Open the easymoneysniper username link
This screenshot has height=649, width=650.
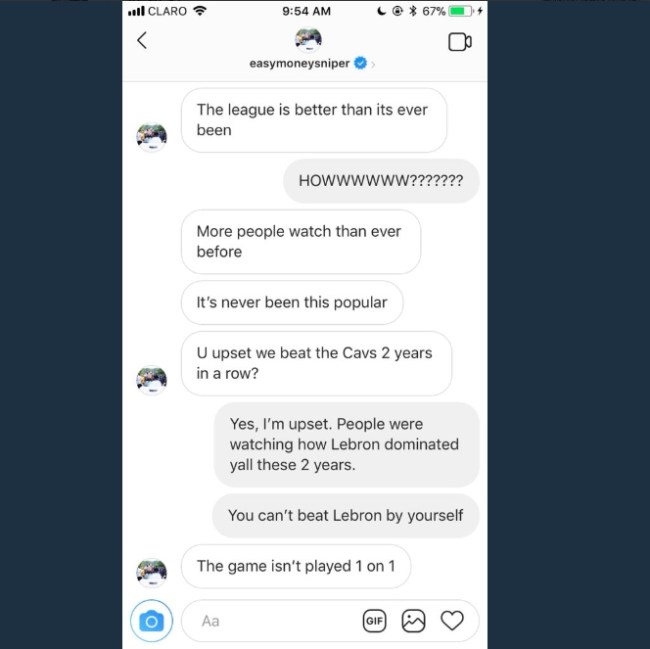(x=299, y=63)
